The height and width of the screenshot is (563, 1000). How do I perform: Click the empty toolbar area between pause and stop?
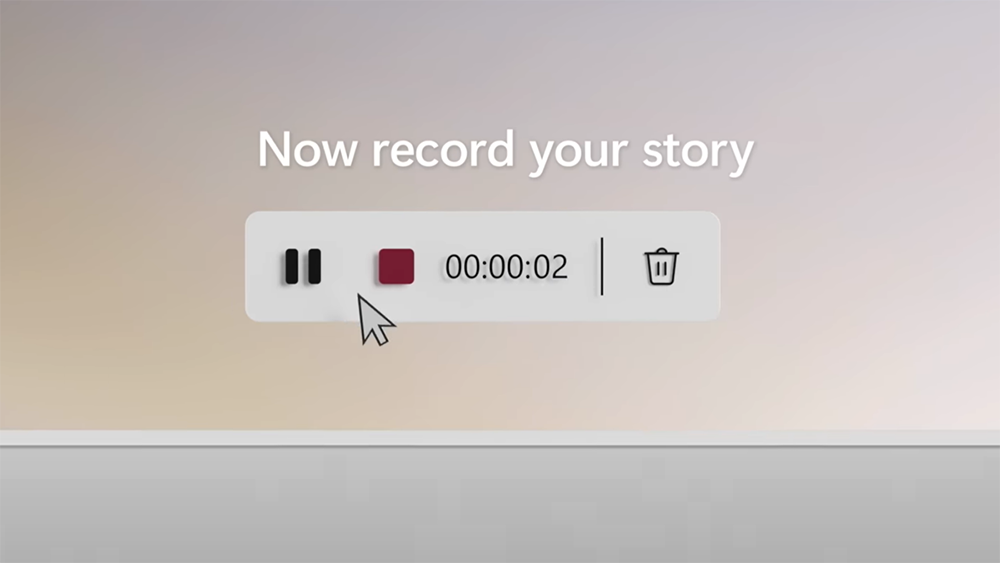[x=349, y=266]
